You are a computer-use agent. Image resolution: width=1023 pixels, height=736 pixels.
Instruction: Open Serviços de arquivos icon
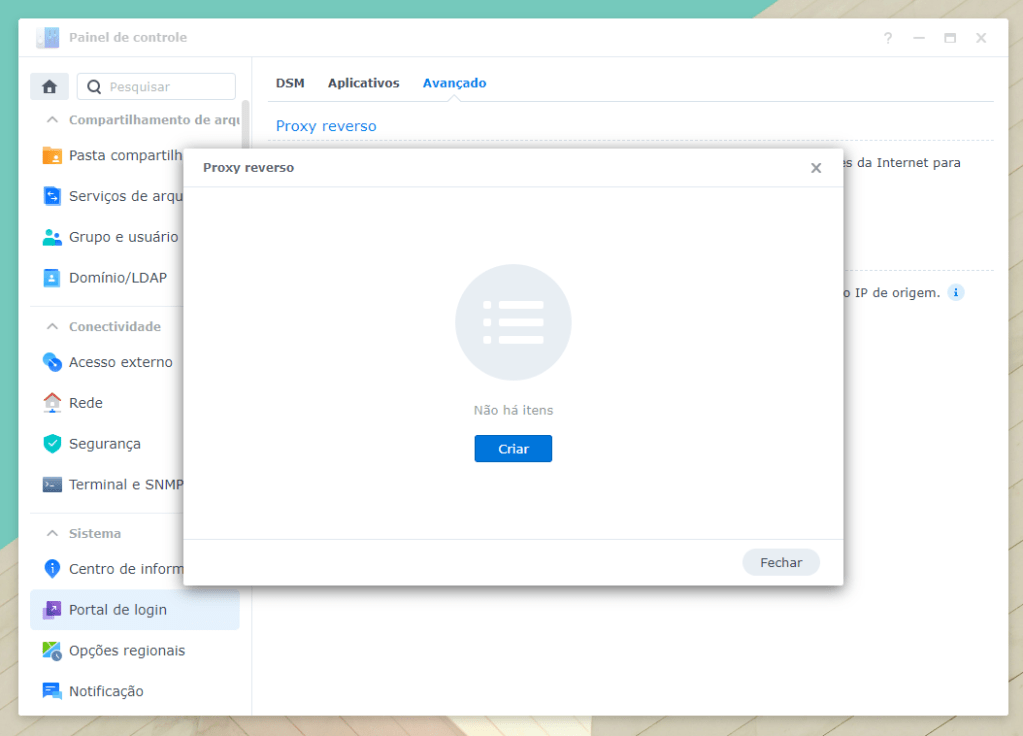coord(52,196)
